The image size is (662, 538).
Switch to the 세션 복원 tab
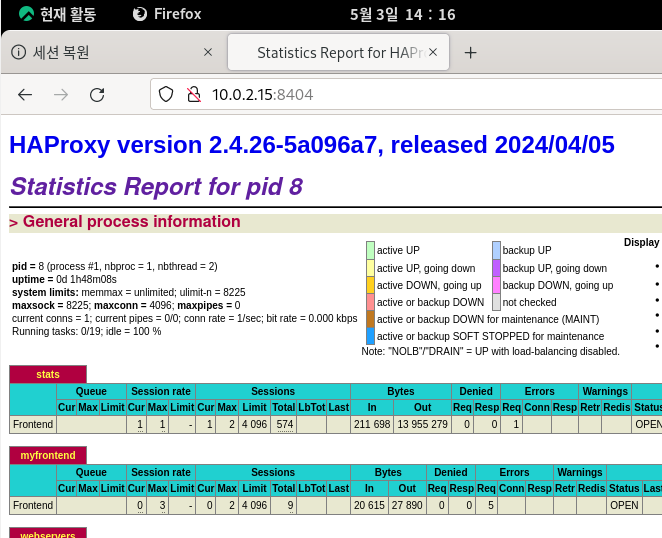point(111,52)
